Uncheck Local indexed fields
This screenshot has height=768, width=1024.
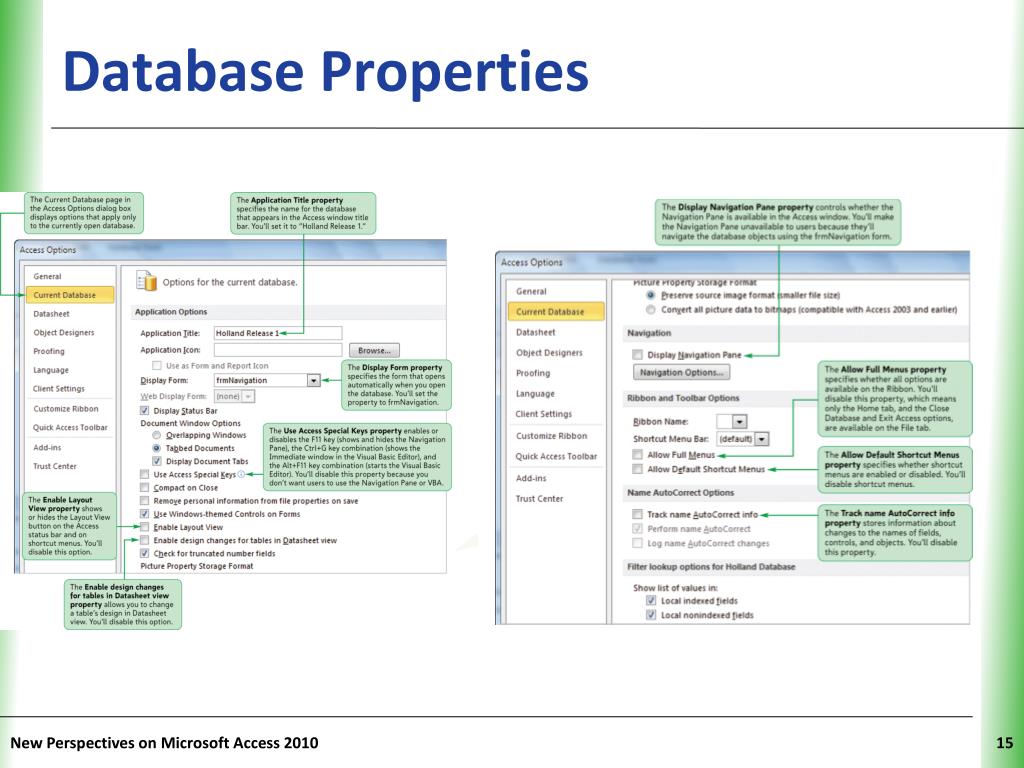(651, 601)
